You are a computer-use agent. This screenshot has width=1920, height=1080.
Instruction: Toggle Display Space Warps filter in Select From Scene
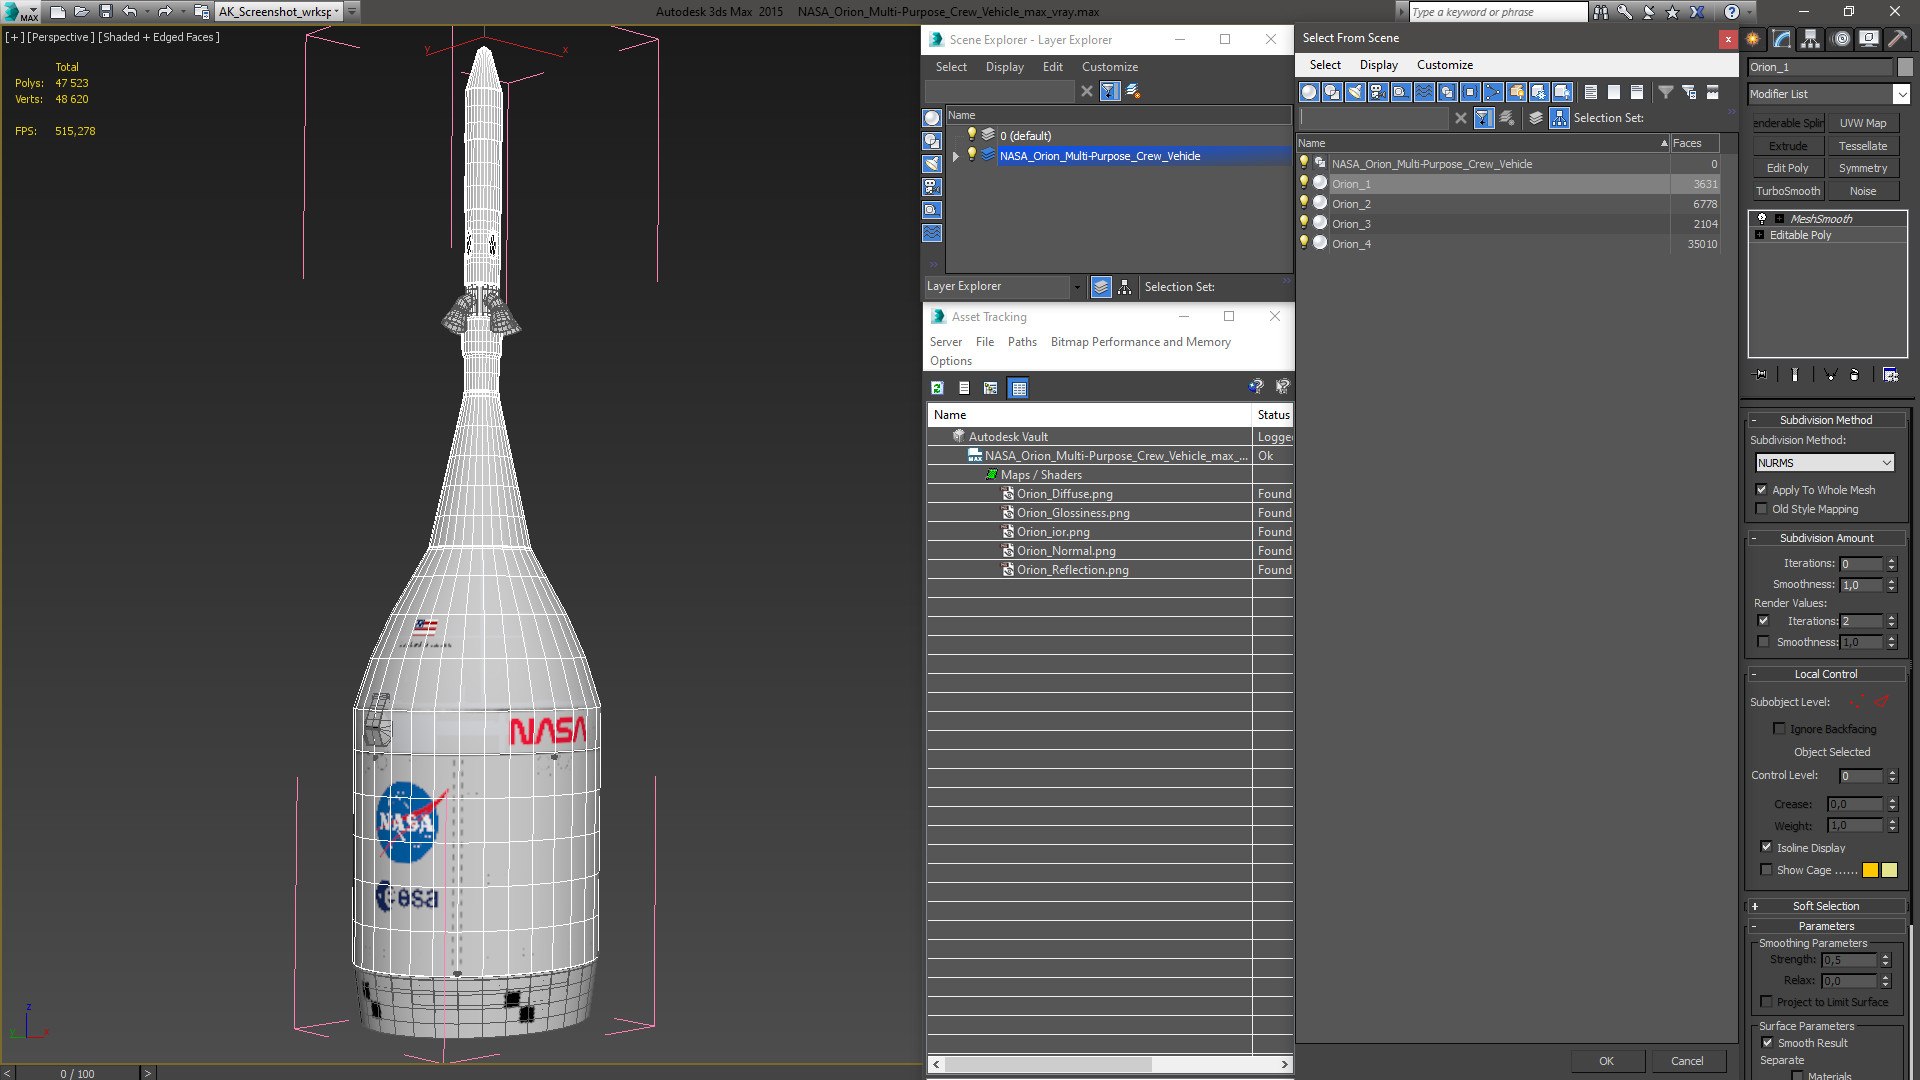click(1424, 92)
